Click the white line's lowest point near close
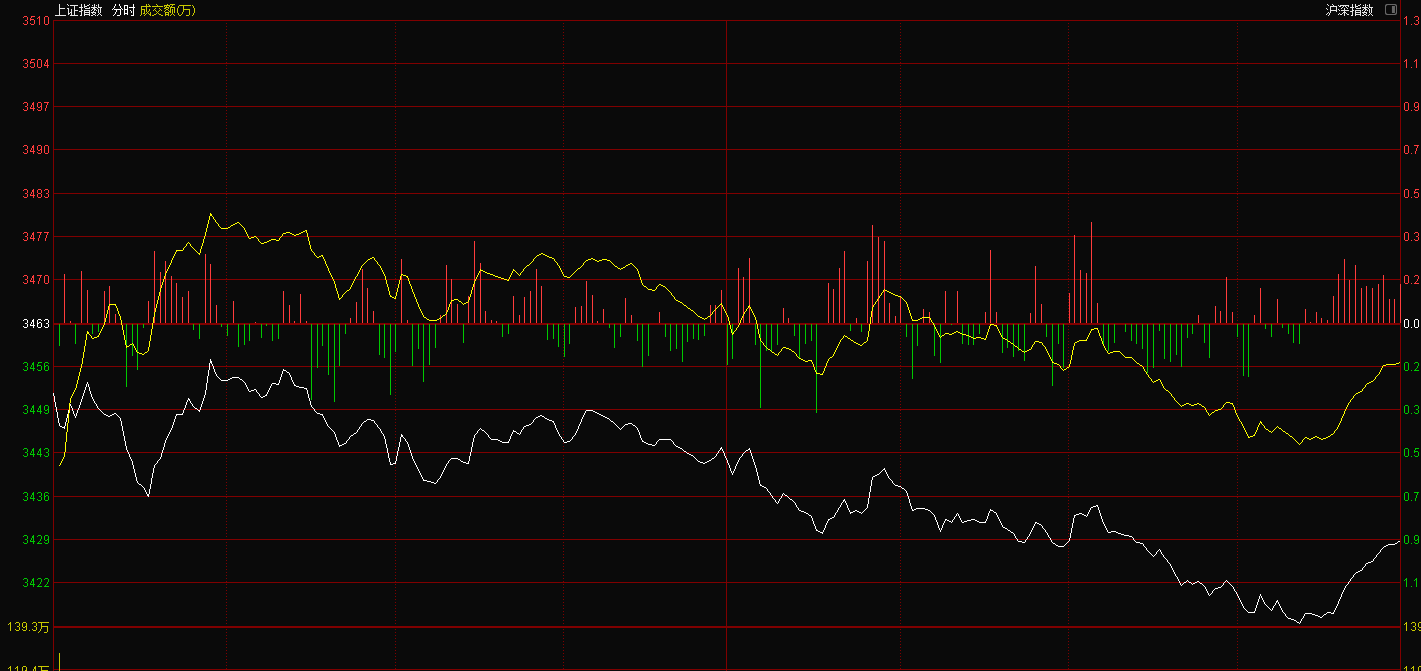 coord(1298,623)
